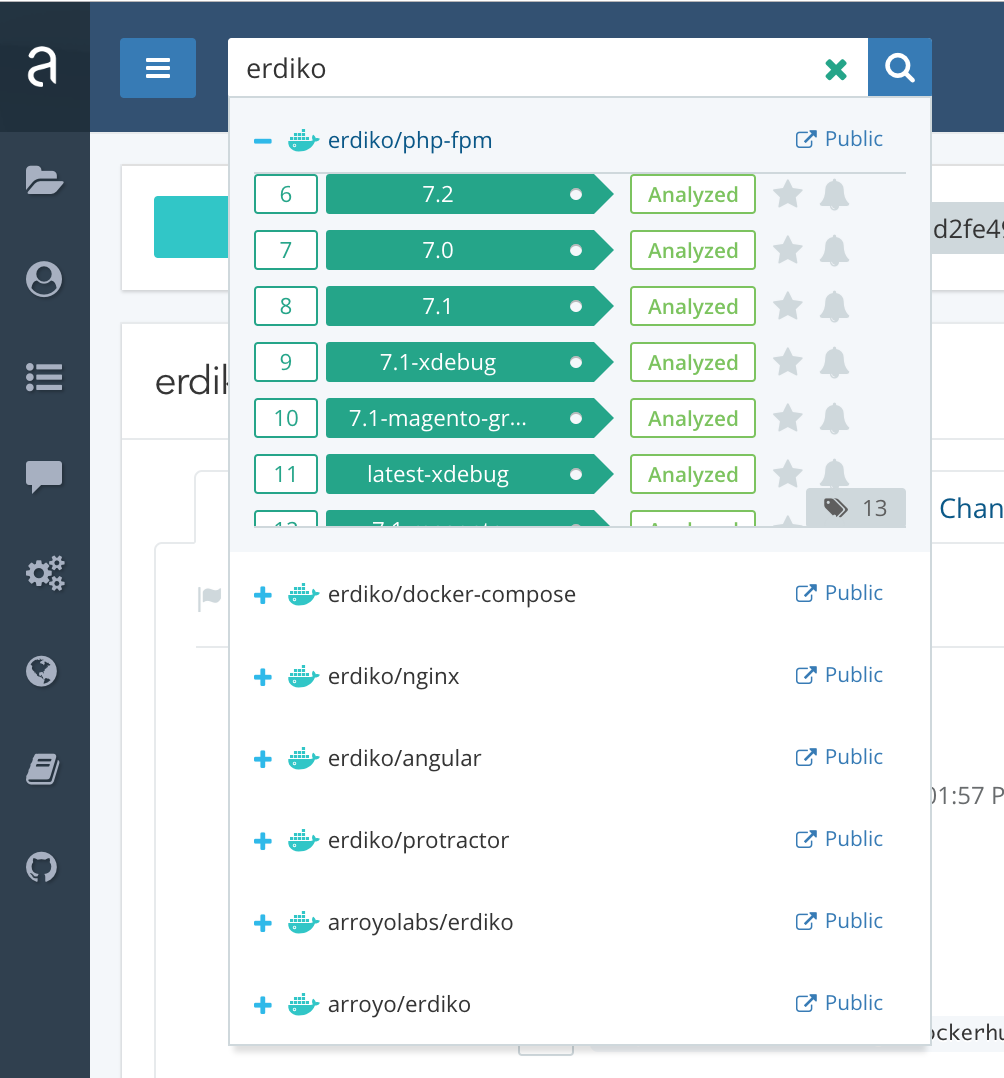Star the 7.1-magento-gr... tag

click(787, 418)
